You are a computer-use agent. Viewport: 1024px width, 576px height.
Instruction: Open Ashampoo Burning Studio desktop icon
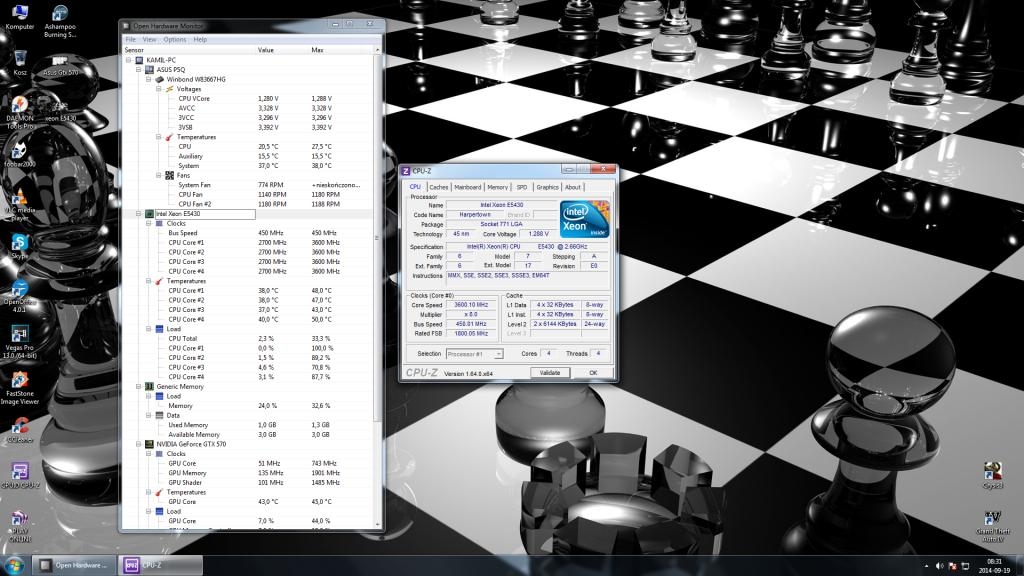60,13
